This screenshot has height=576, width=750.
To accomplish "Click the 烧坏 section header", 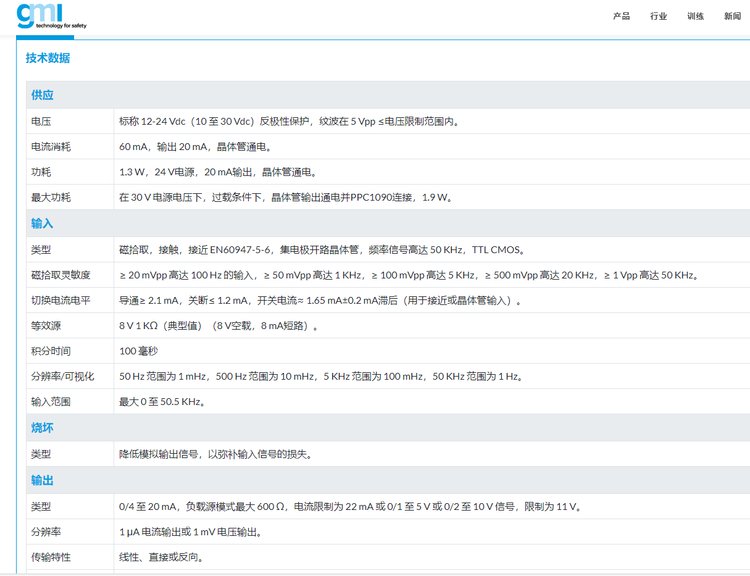I will (42, 428).
